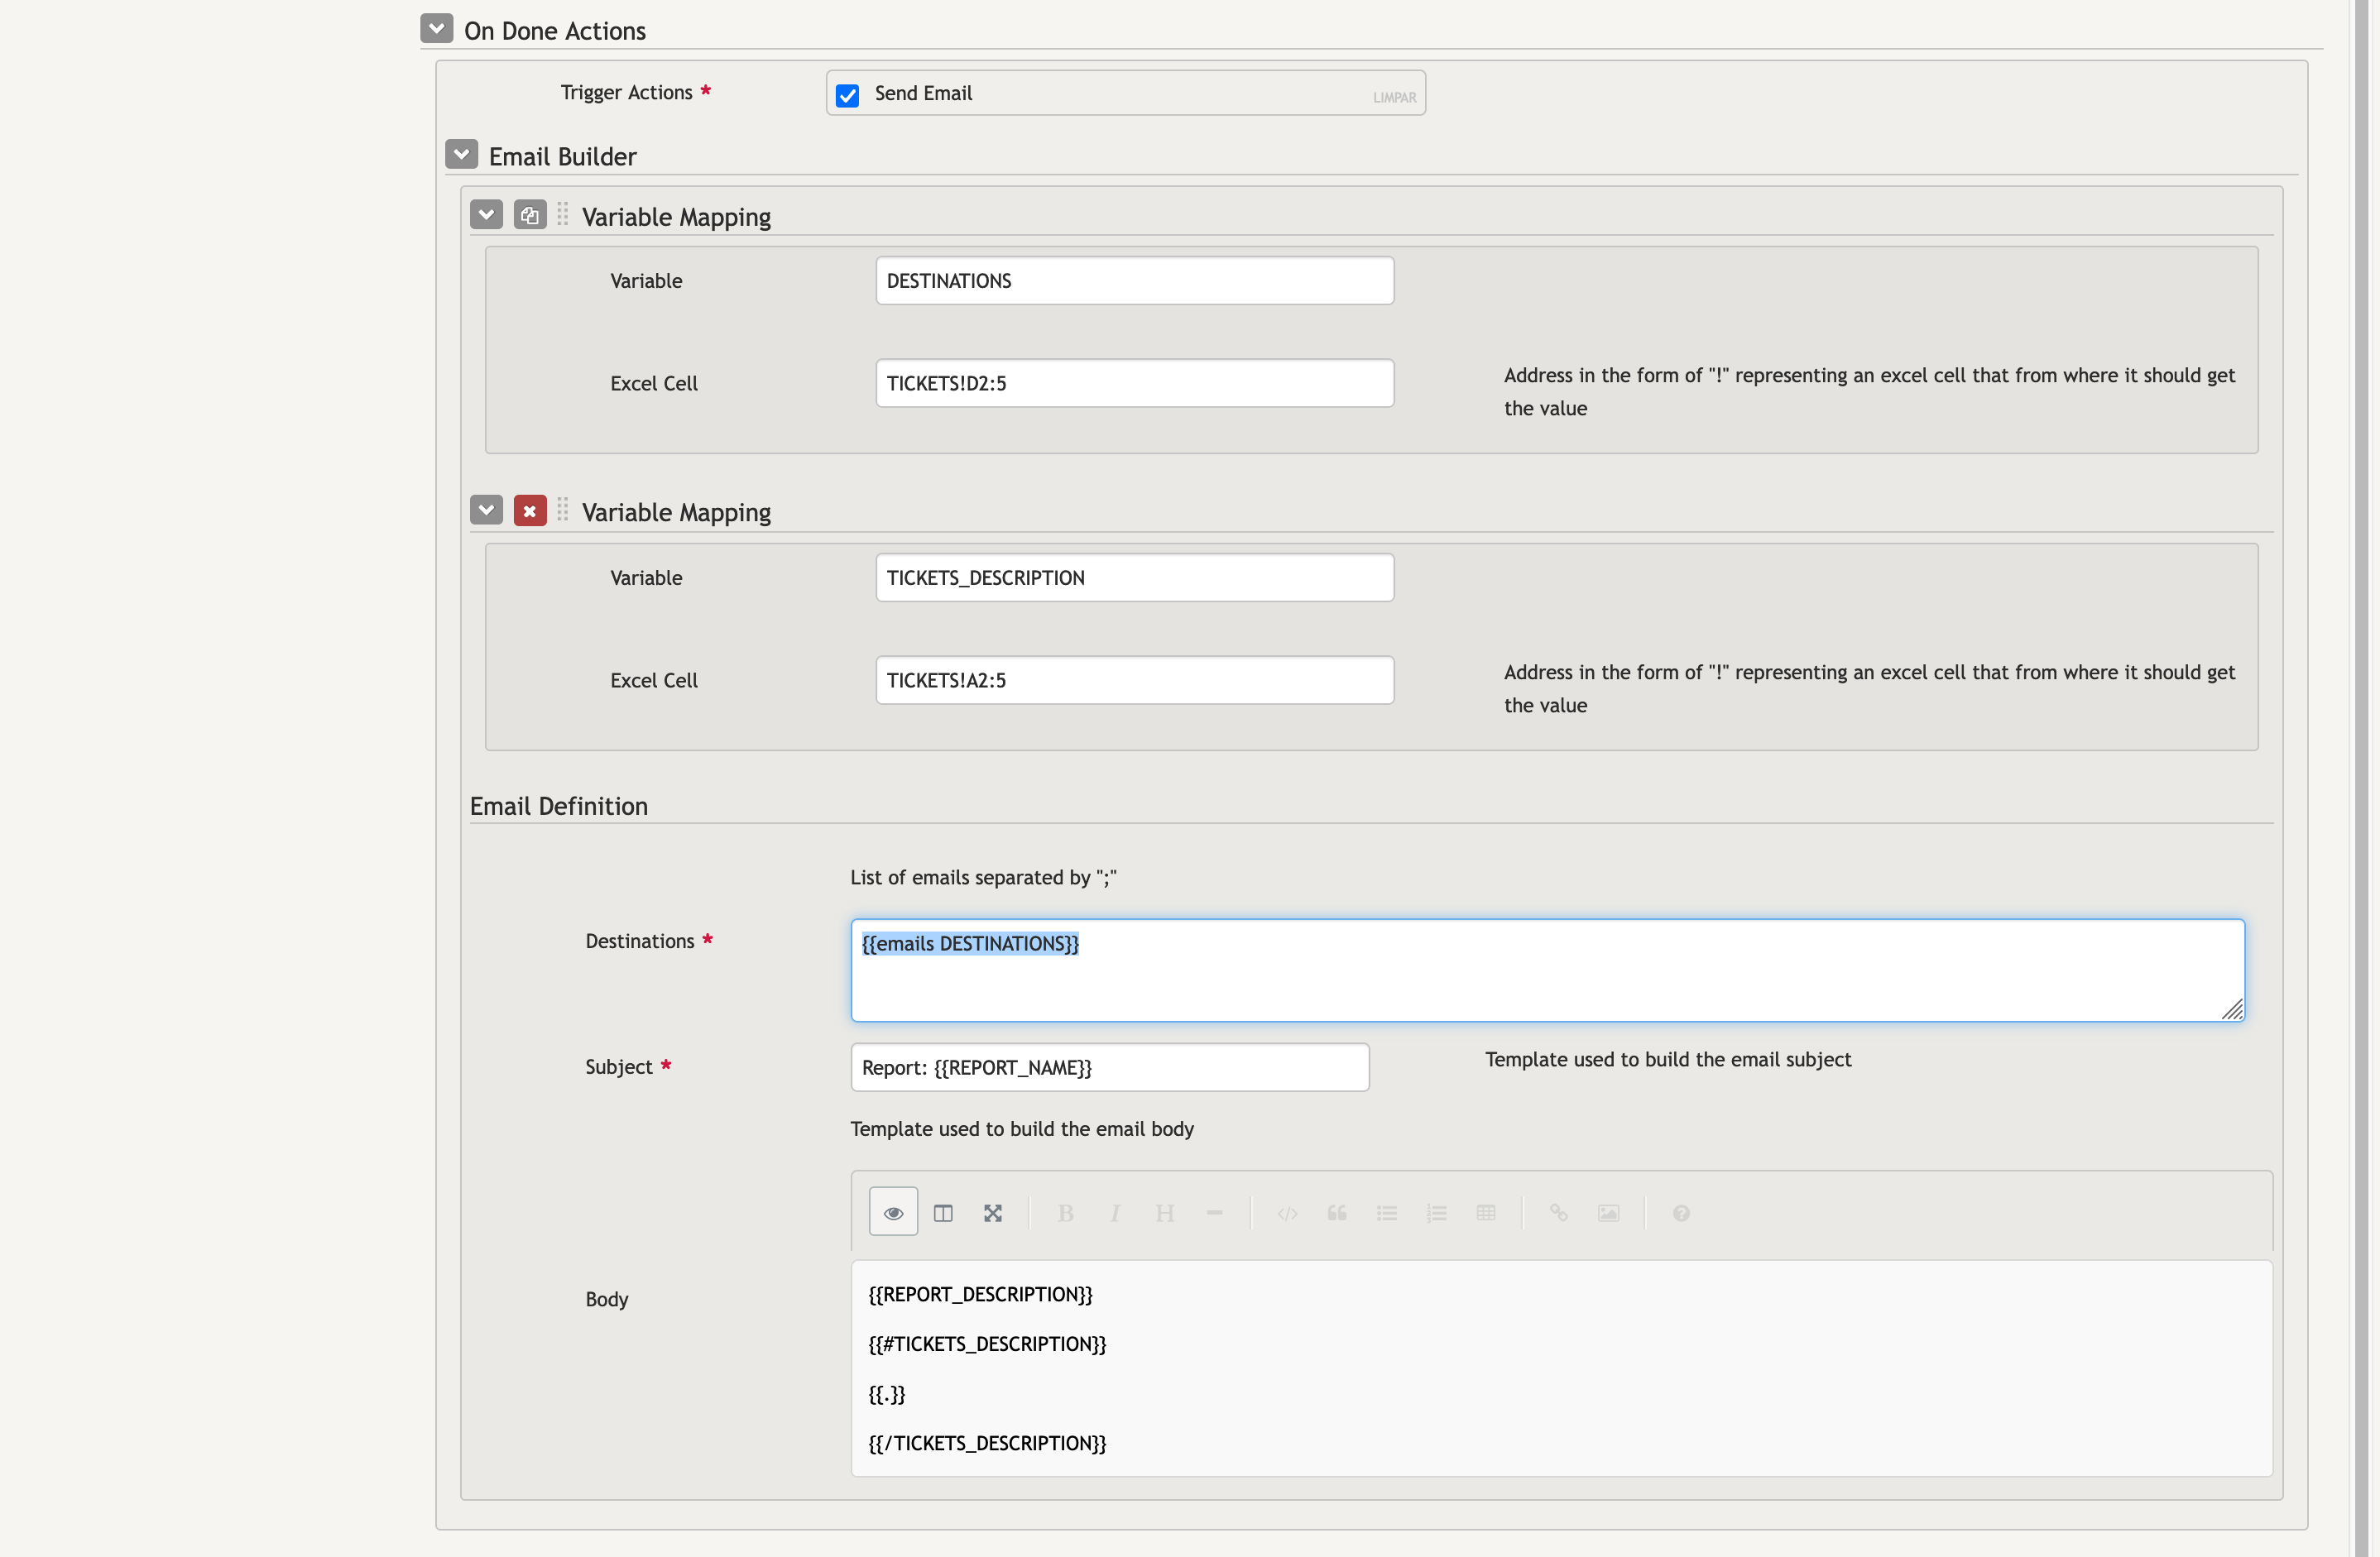Toggle side-by-side editor view
This screenshot has height=1557, width=2380.
pyautogui.click(x=943, y=1212)
